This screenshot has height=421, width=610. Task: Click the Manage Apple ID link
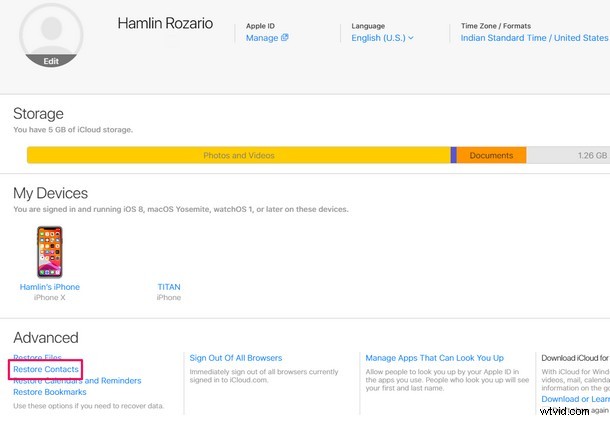[x=262, y=38]
